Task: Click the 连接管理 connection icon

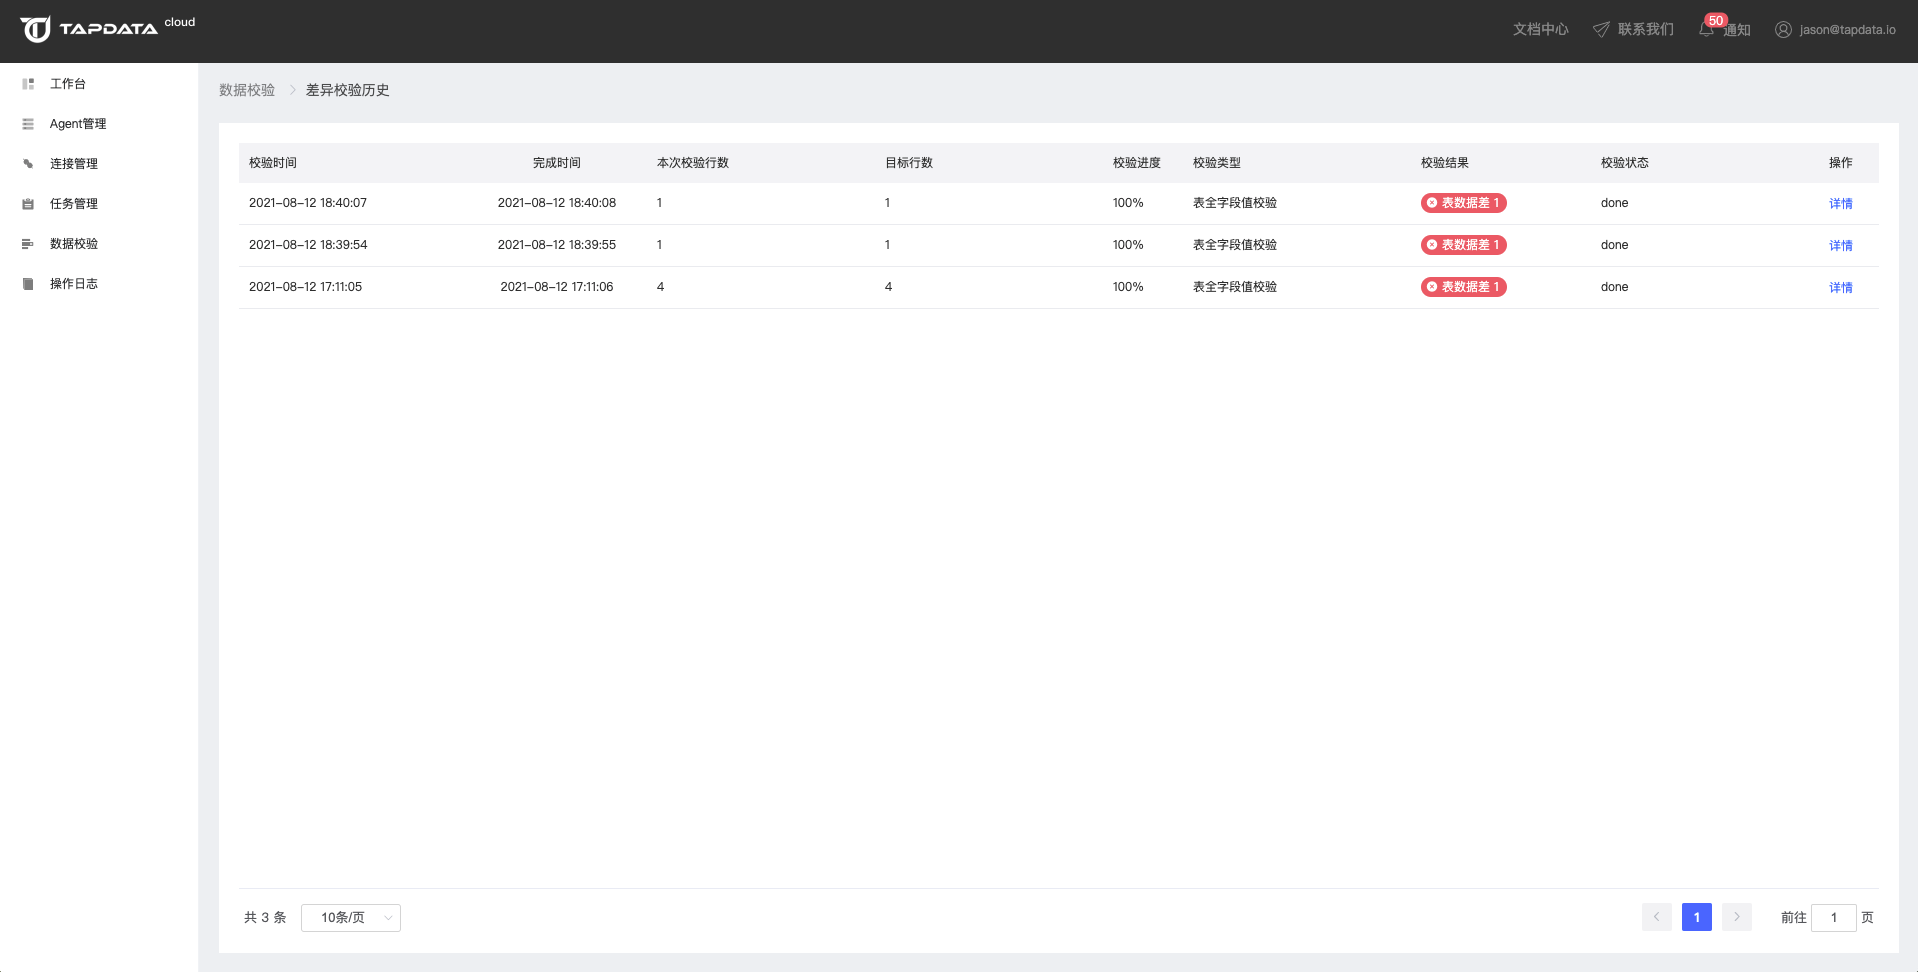Action: [28, 164]
